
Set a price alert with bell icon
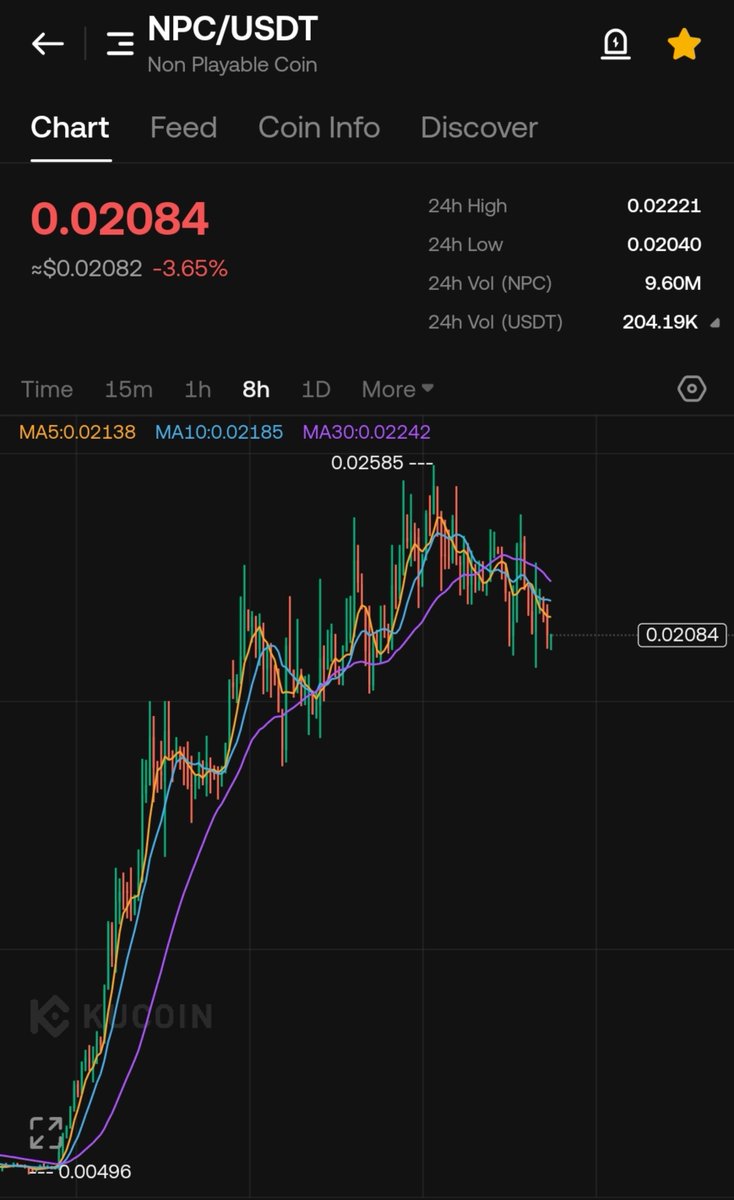point(616,44)
